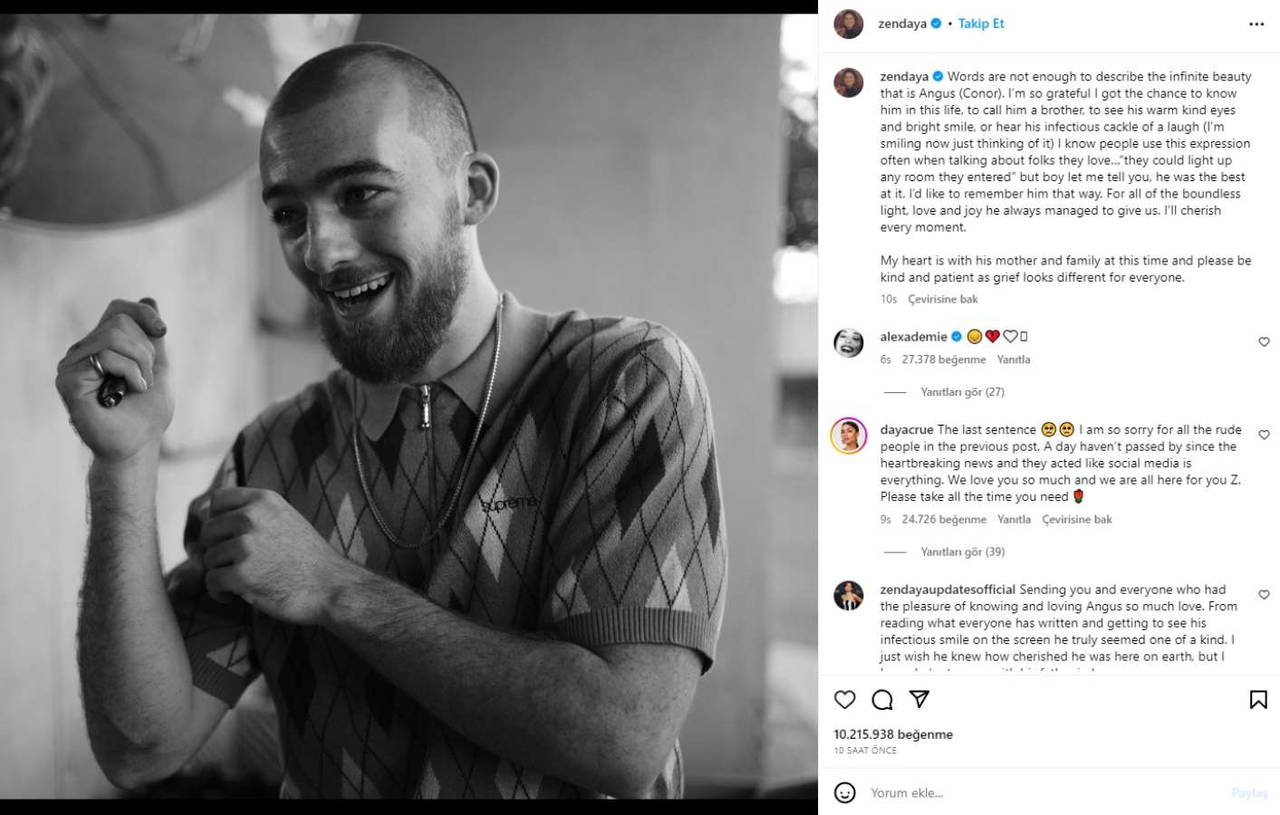Click the Yorum ekle comment field
The height and width of the screenshot is (815, 1280).
tap(1040, 793)
